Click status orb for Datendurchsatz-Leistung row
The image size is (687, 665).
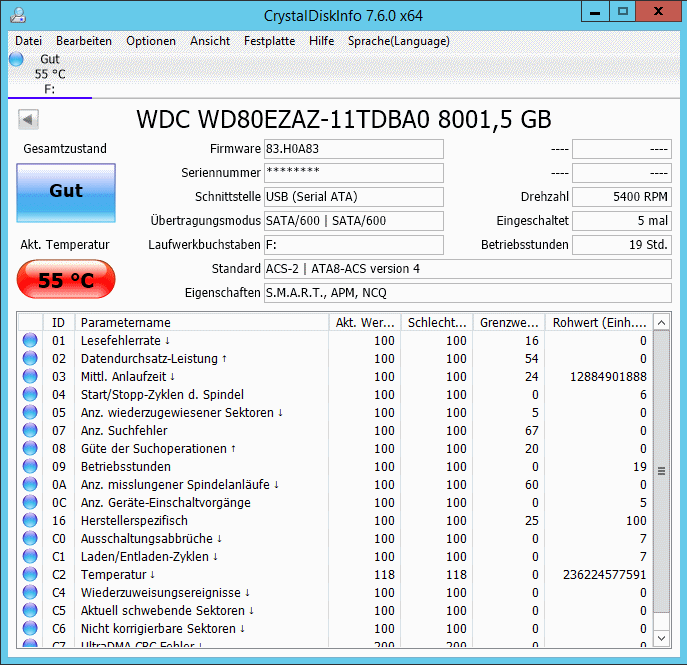pos(30,358)
